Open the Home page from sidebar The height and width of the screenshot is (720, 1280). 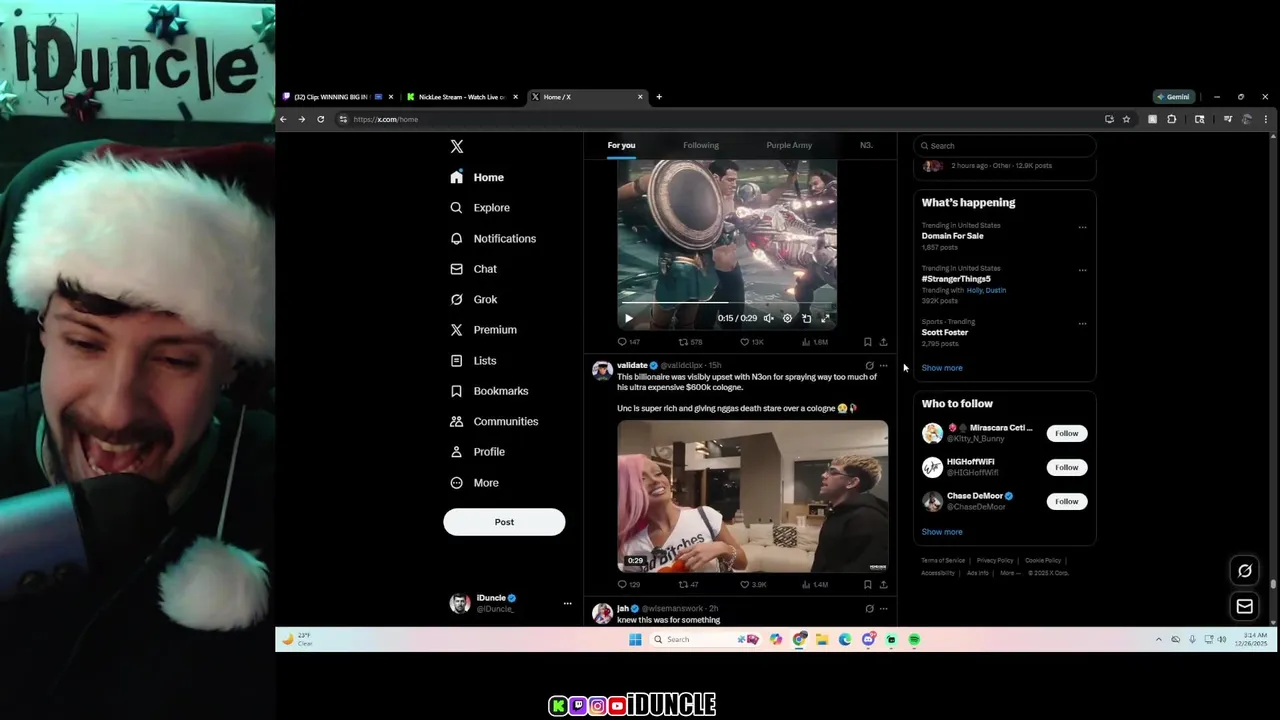[477, 177]
